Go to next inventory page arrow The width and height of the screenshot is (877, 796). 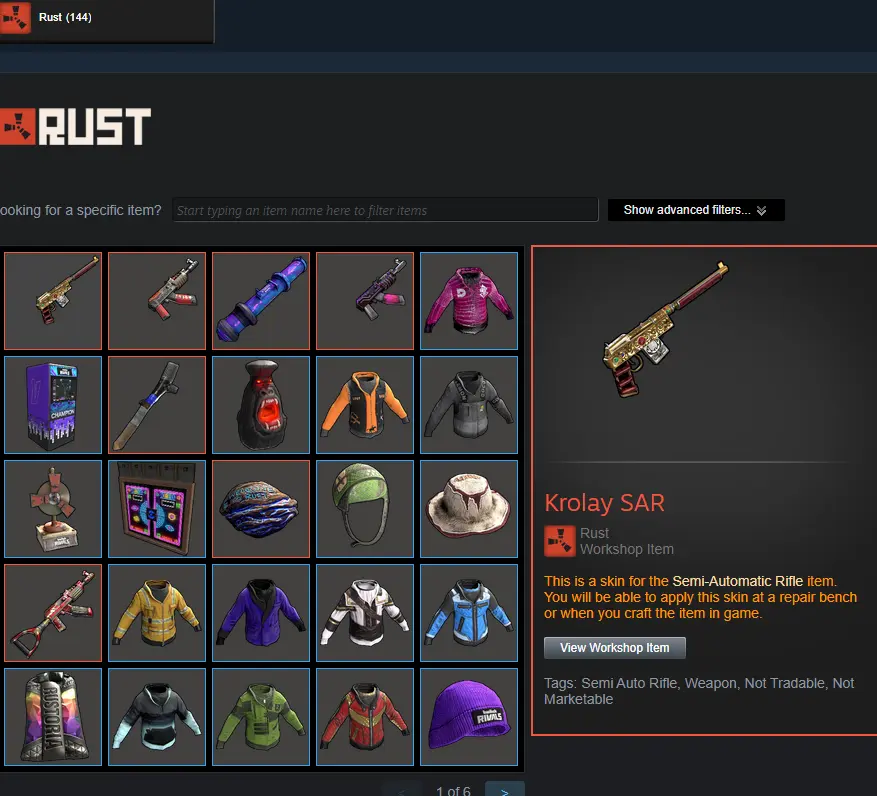point(504,790)
